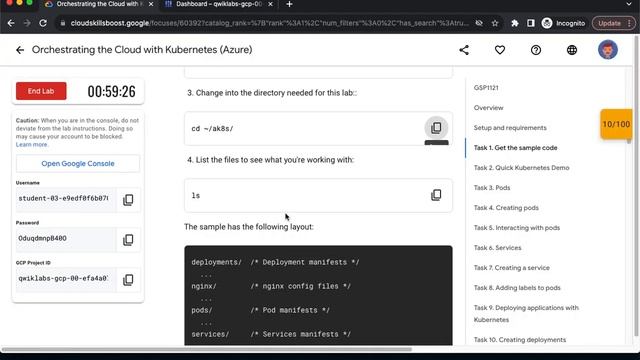Click the Incognito profile indicator

(563, 23)
